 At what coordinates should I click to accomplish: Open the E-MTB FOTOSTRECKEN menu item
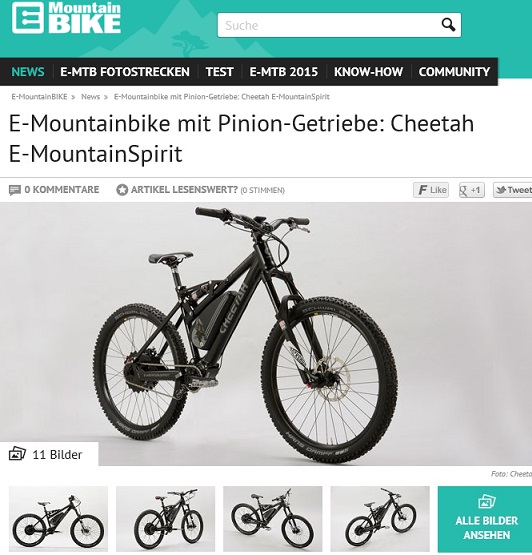[x=125, y=72]
